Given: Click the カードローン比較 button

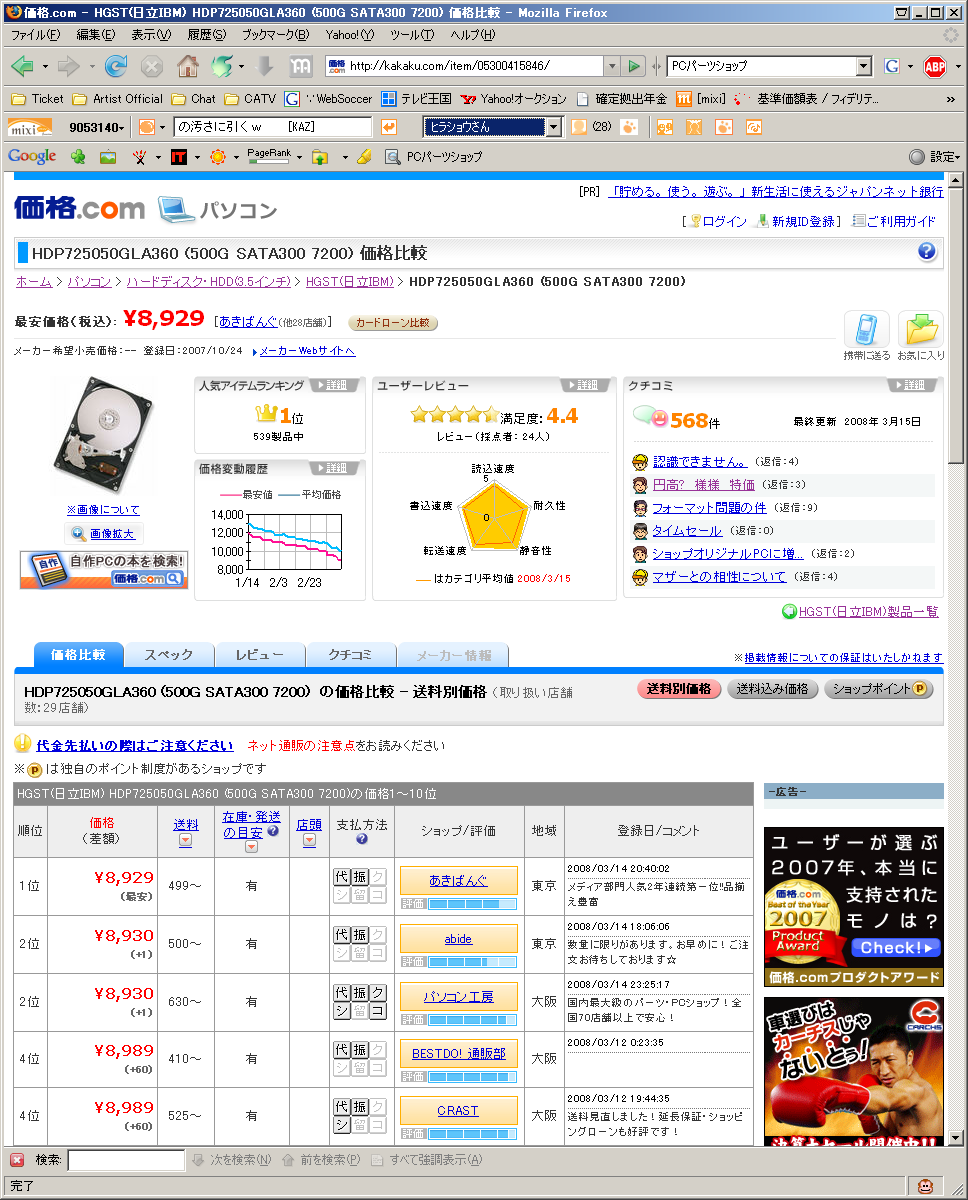Looking at the screenshot, I should [393, 323].
